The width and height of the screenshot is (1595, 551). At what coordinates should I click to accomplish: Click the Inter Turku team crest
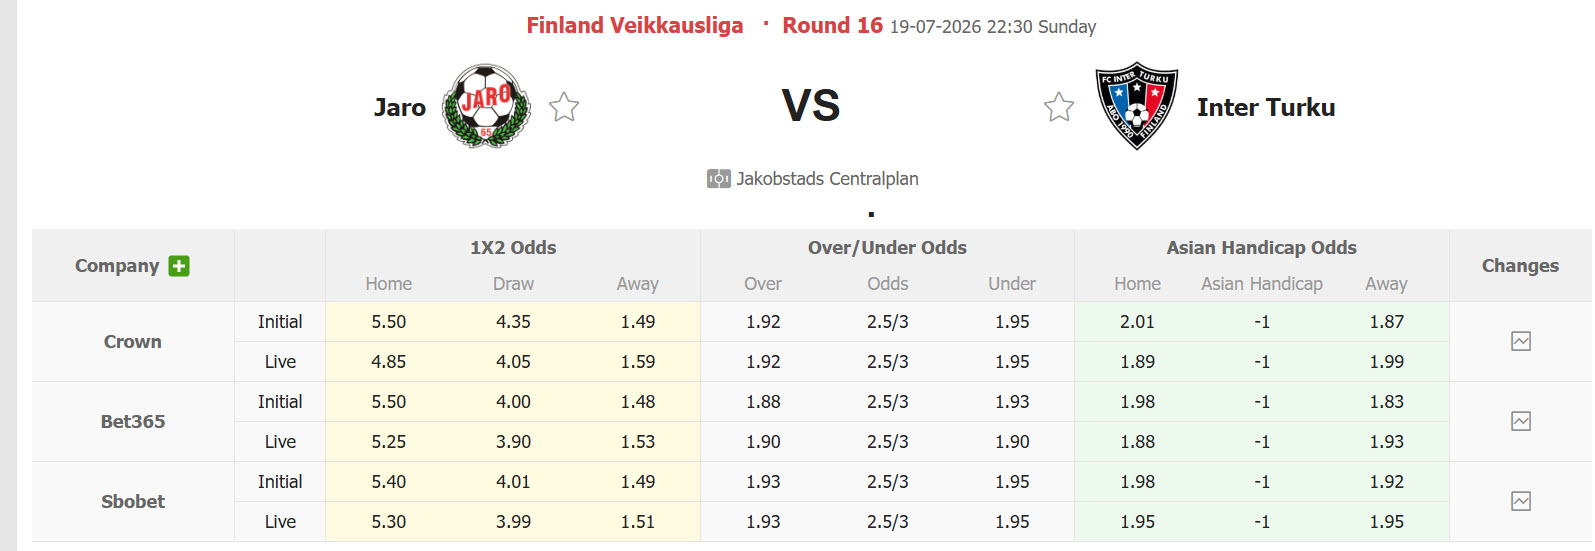pyautogui.click(x=1137, y=107)
